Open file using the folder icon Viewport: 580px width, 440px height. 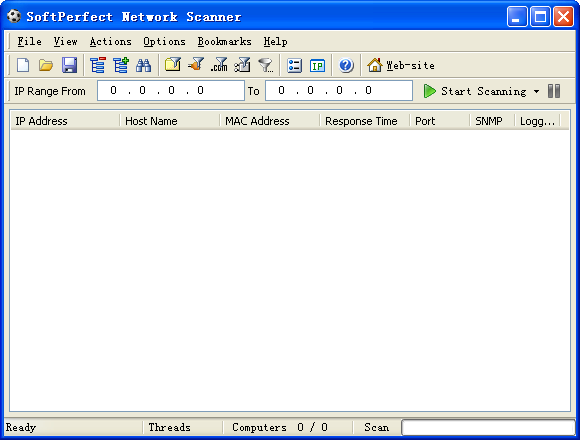pyautogui.click(x=46, y=65)
